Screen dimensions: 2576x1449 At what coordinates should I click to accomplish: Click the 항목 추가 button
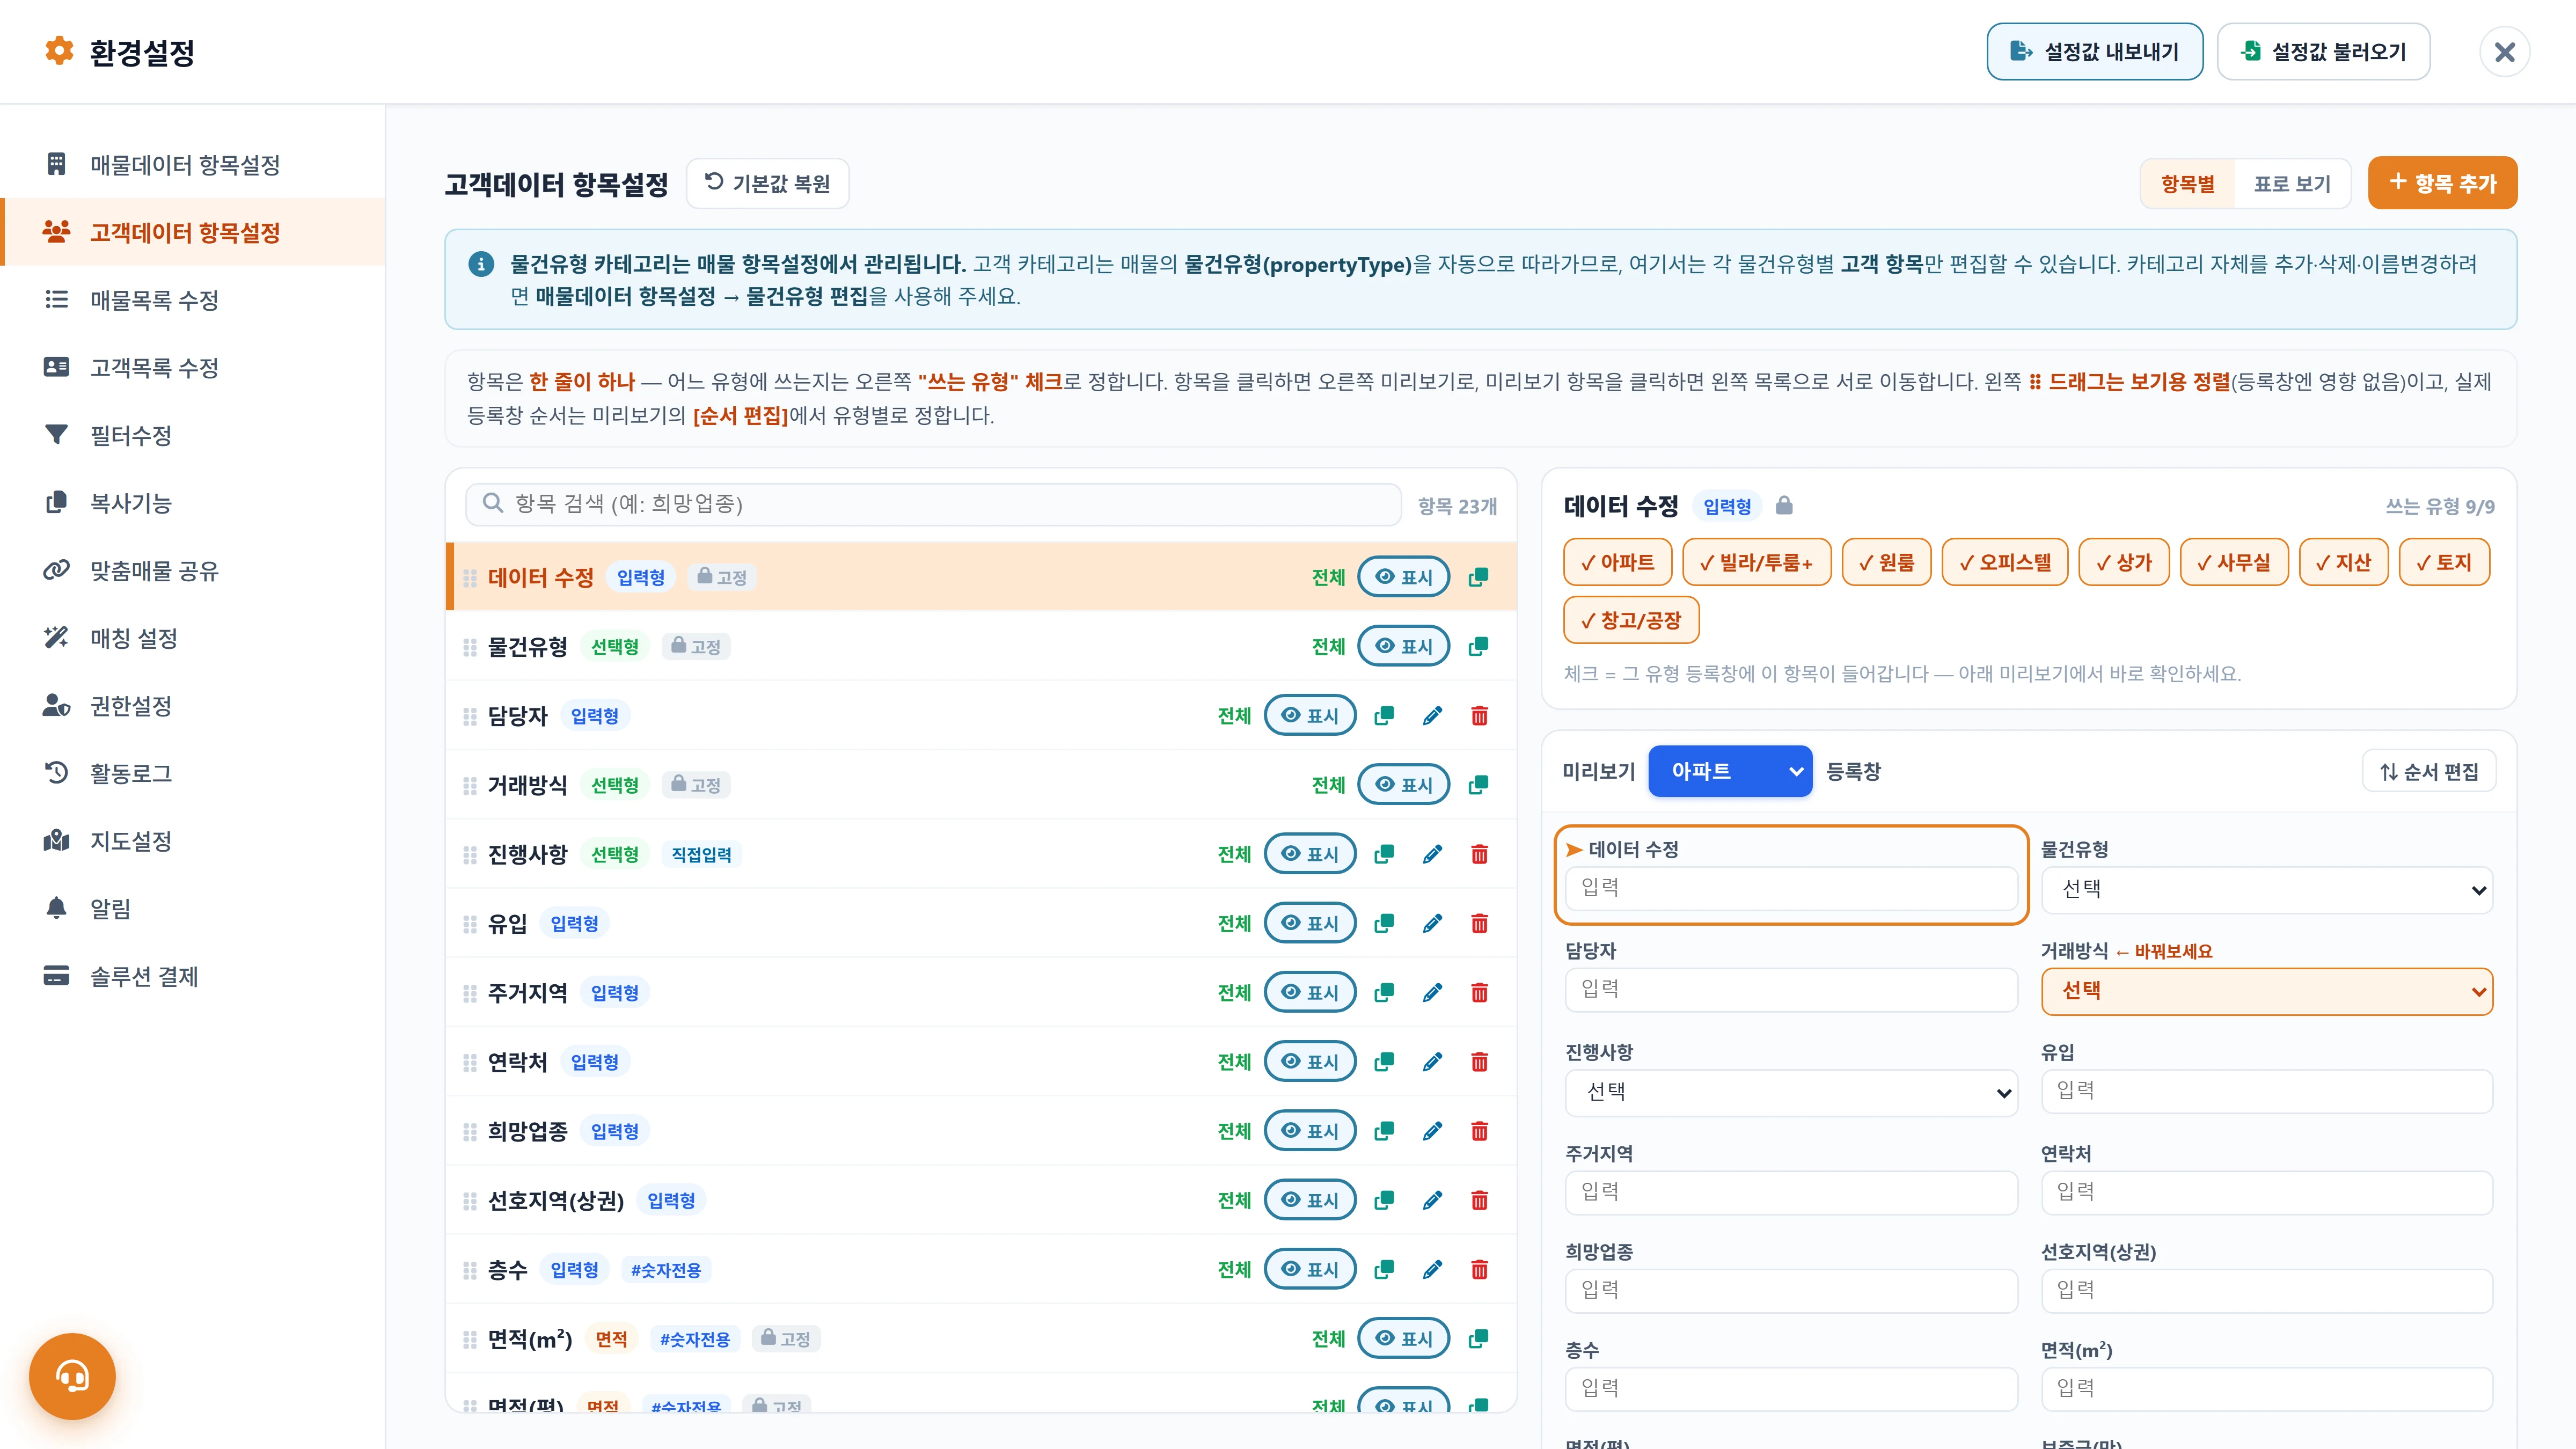(2442, 183)
